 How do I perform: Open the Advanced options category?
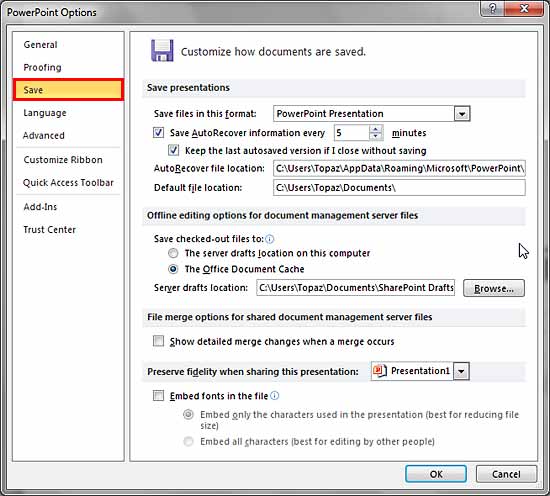(x=43, y=135)
